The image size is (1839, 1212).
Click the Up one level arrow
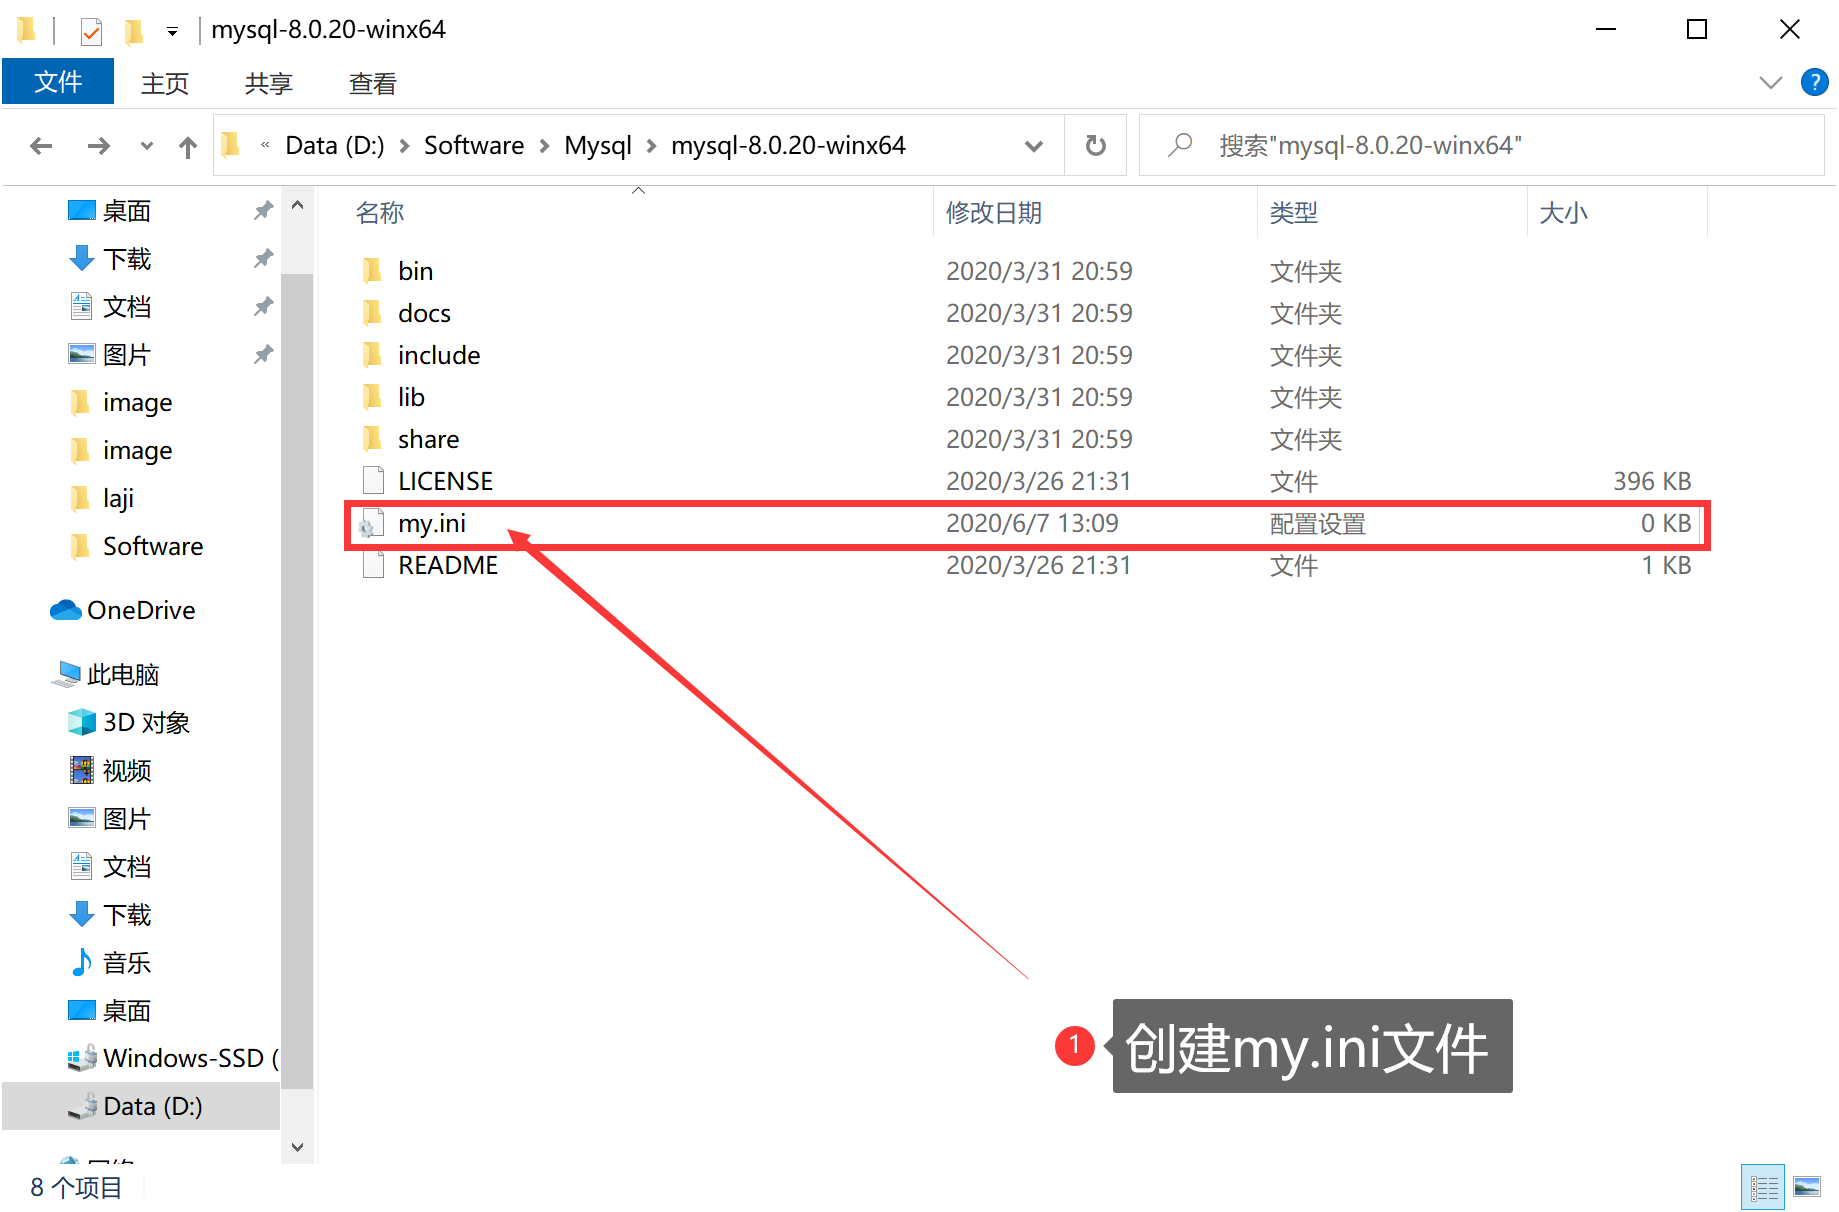(188, 147)
